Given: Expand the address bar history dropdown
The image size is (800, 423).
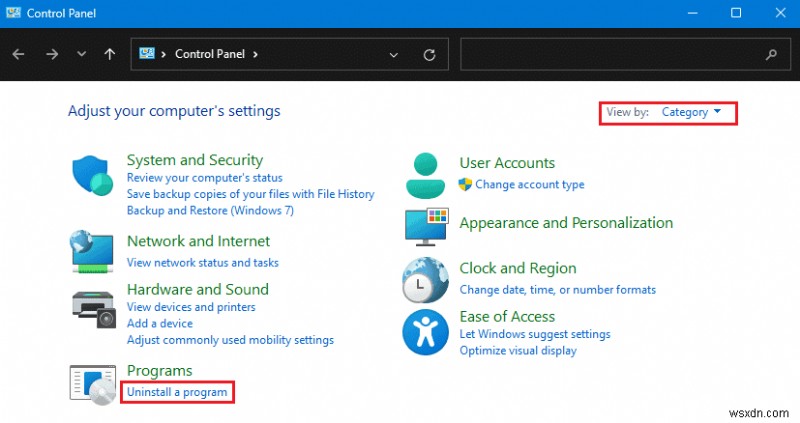Looking at the screenshot, I should pyautogui.click(x=393, y=55).
